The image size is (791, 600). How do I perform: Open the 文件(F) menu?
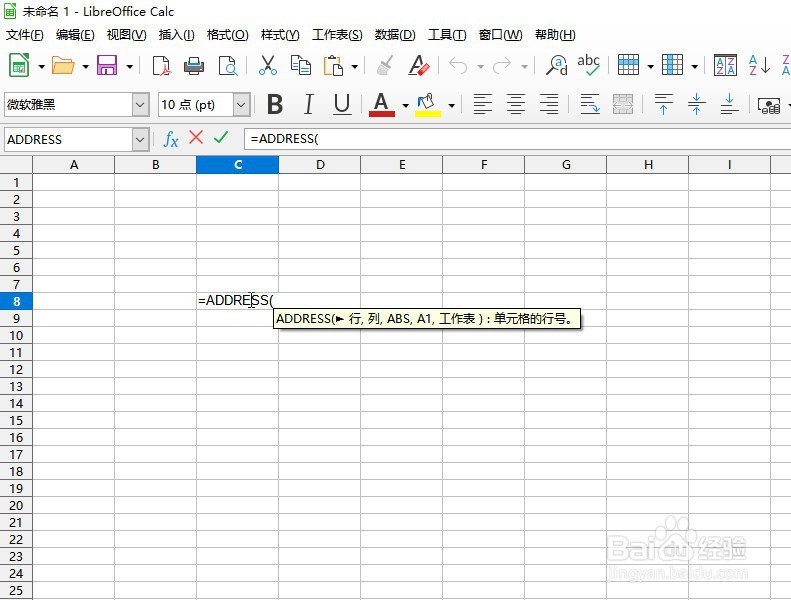click(x=25, y=35)
